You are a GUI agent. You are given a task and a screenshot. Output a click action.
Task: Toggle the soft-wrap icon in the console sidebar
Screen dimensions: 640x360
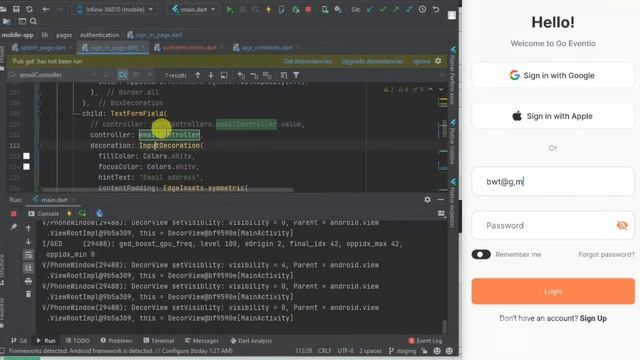(28, 255)
